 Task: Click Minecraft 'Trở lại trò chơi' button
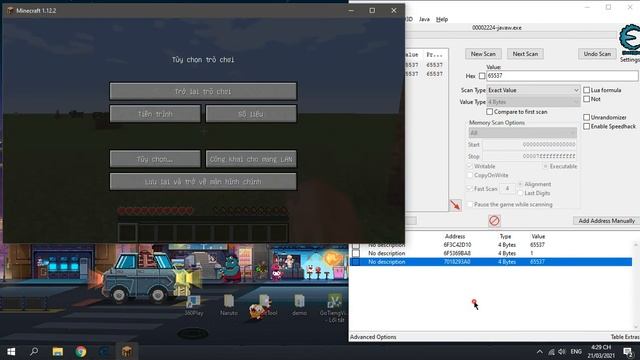[x=203, y=91]
